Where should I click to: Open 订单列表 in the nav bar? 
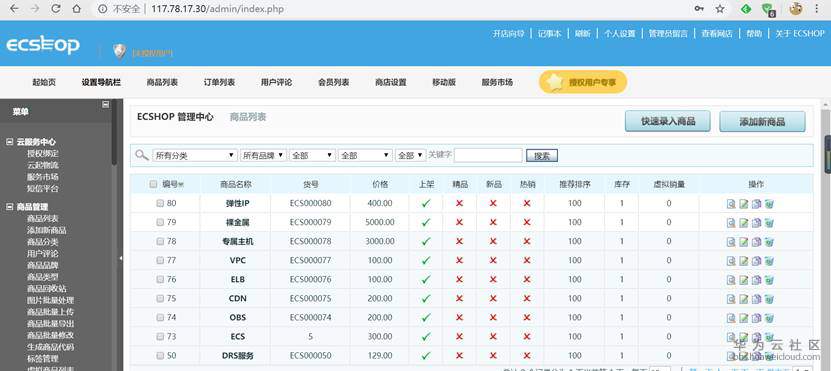(219, 83)
